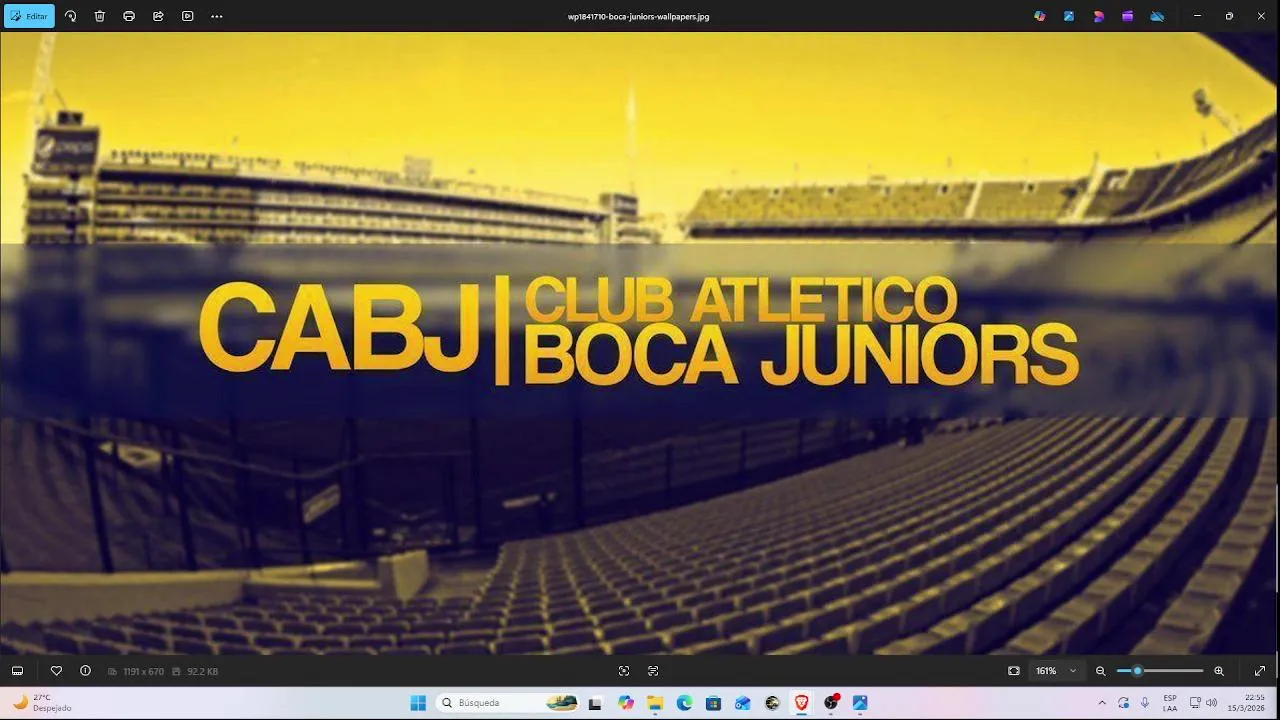Toggle the filmstrip view at bottom left
Viewport: 1280px width, 720px height.
[x=17, y=671]
